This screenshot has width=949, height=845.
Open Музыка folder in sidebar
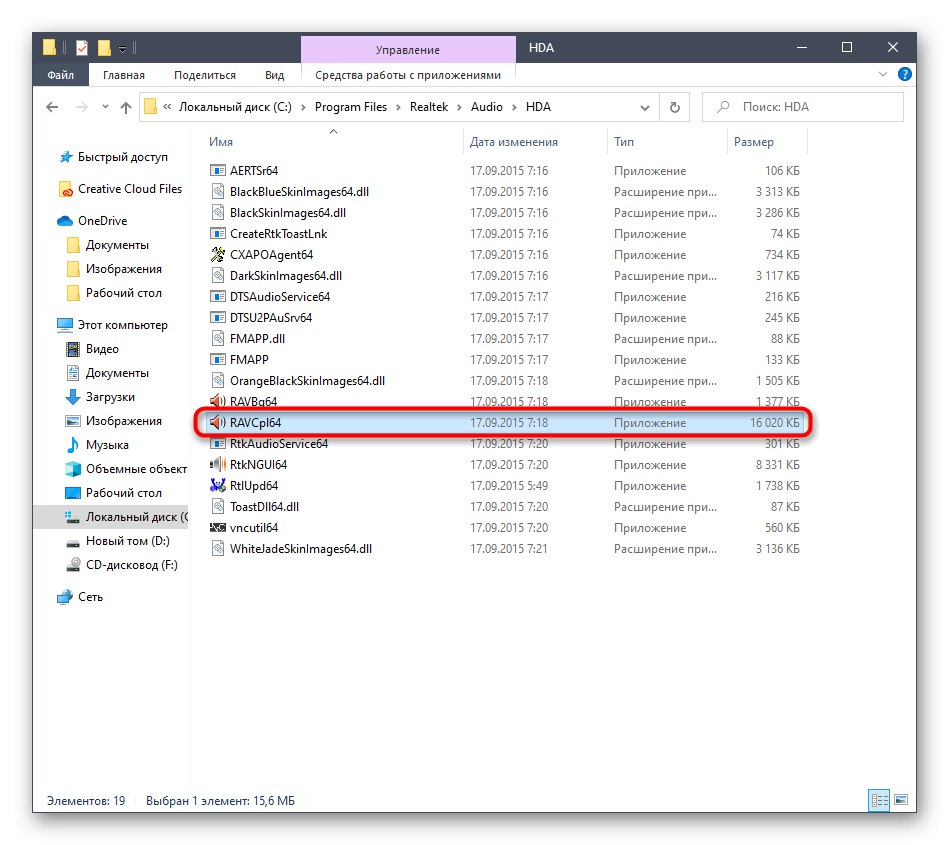coord(97,445)
